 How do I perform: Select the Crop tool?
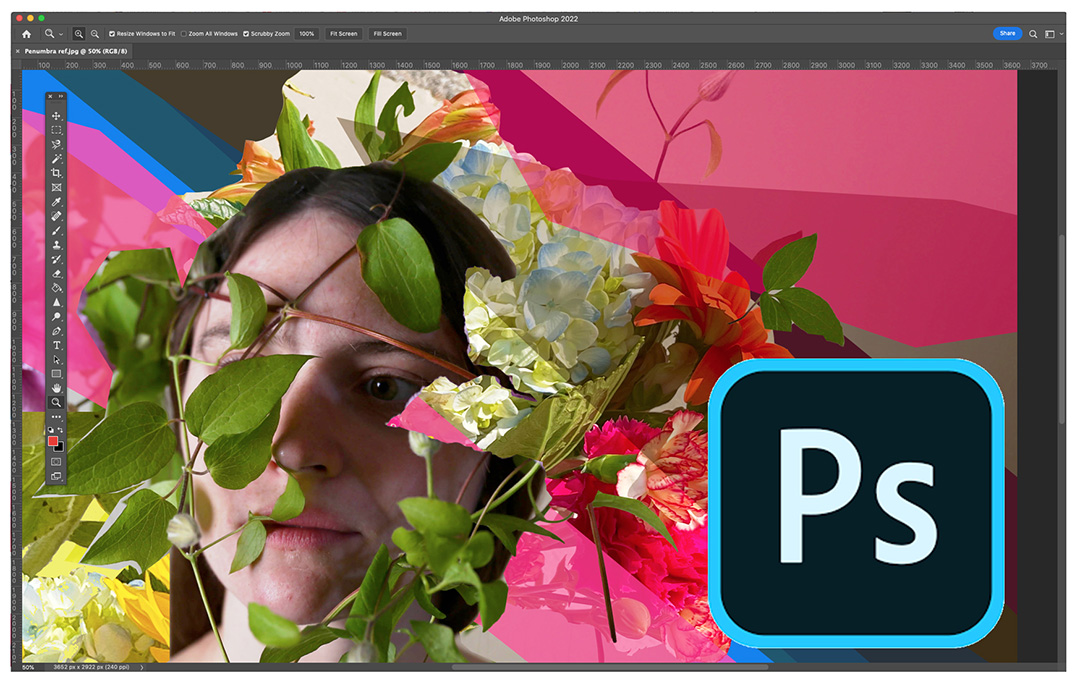[56, 174]
